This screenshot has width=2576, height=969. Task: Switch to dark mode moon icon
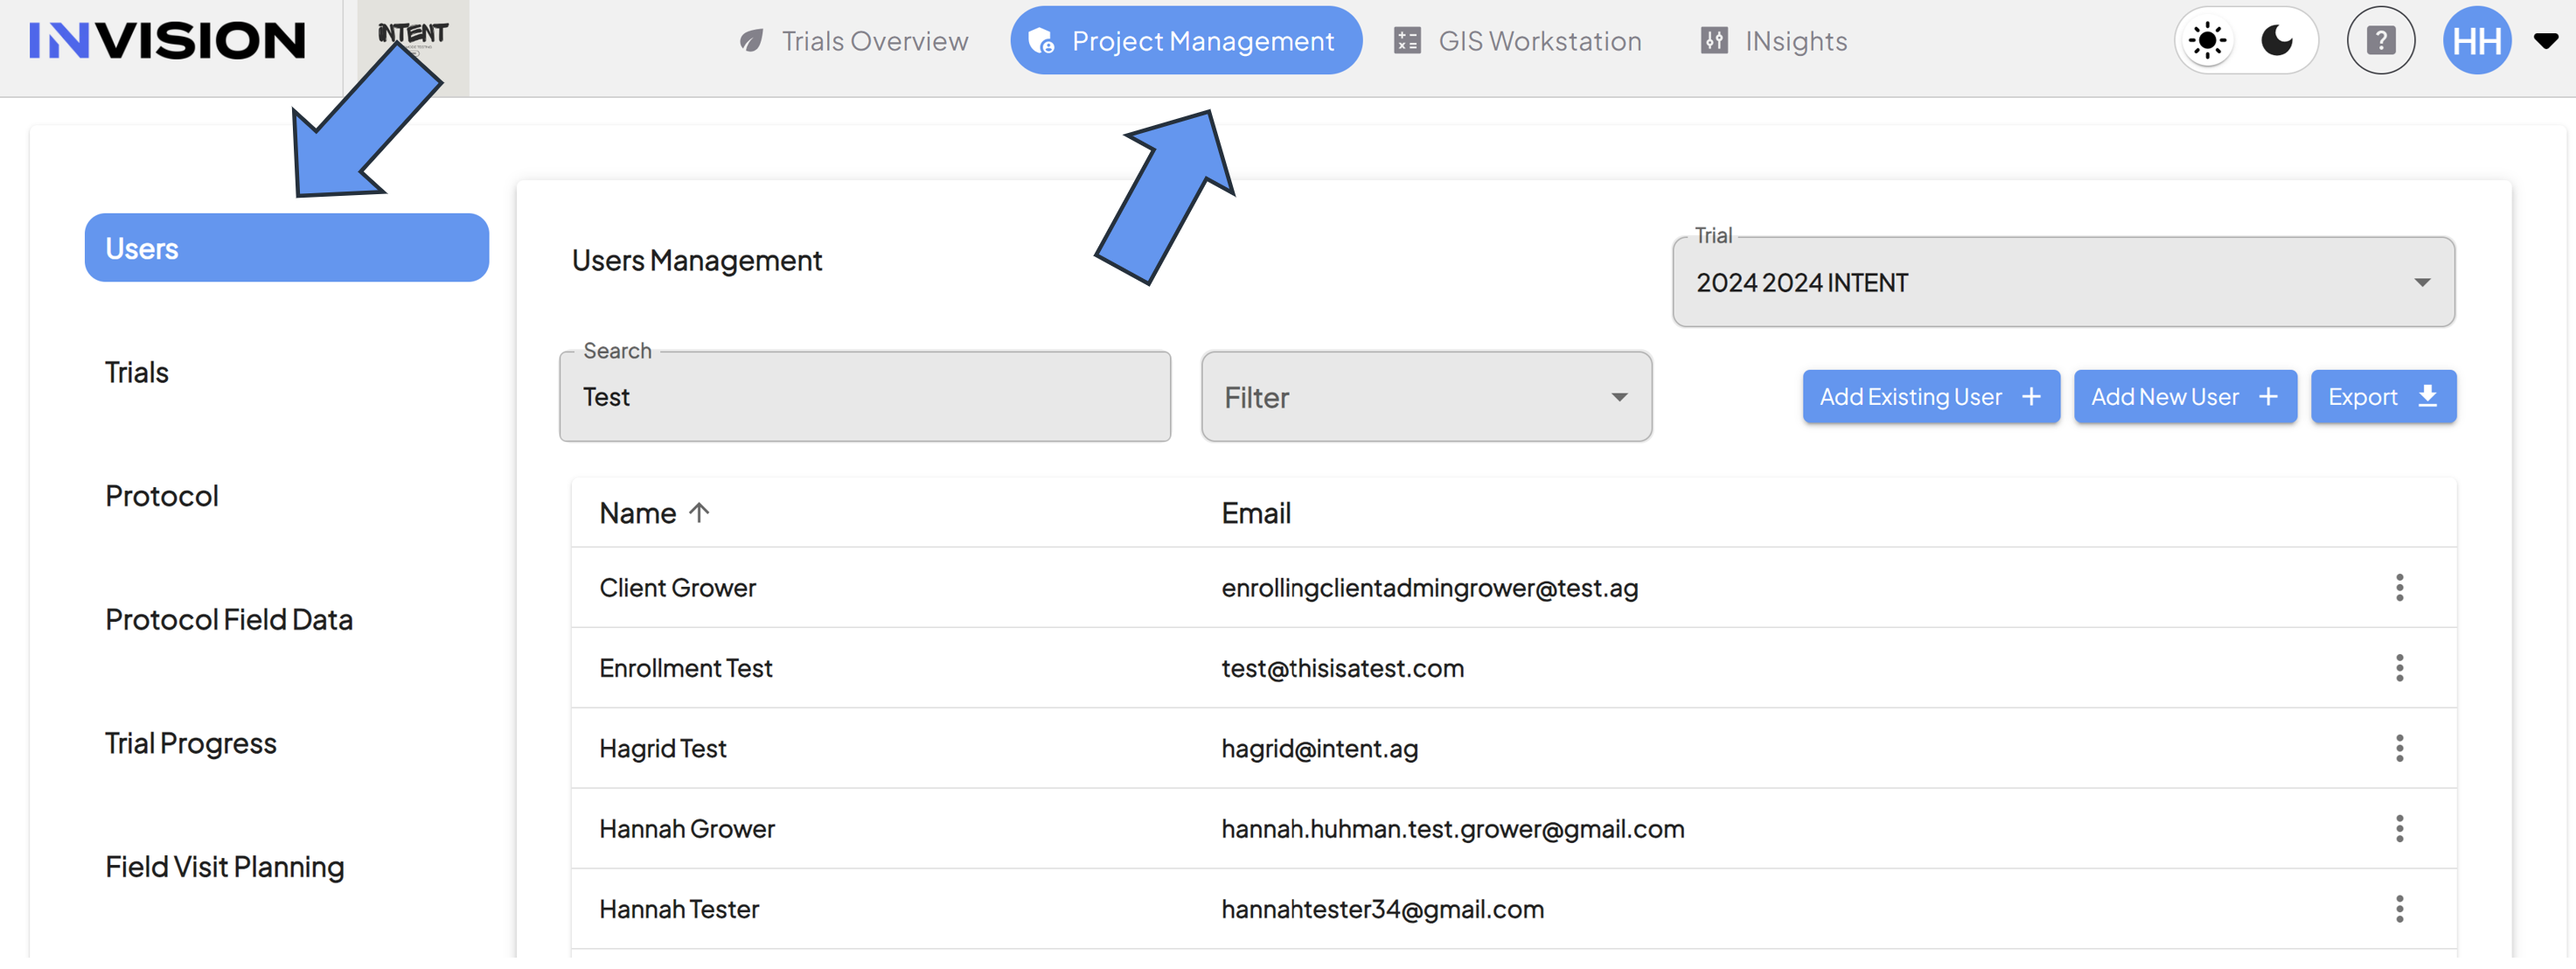pyautogui.click(x=2277, y=41)
